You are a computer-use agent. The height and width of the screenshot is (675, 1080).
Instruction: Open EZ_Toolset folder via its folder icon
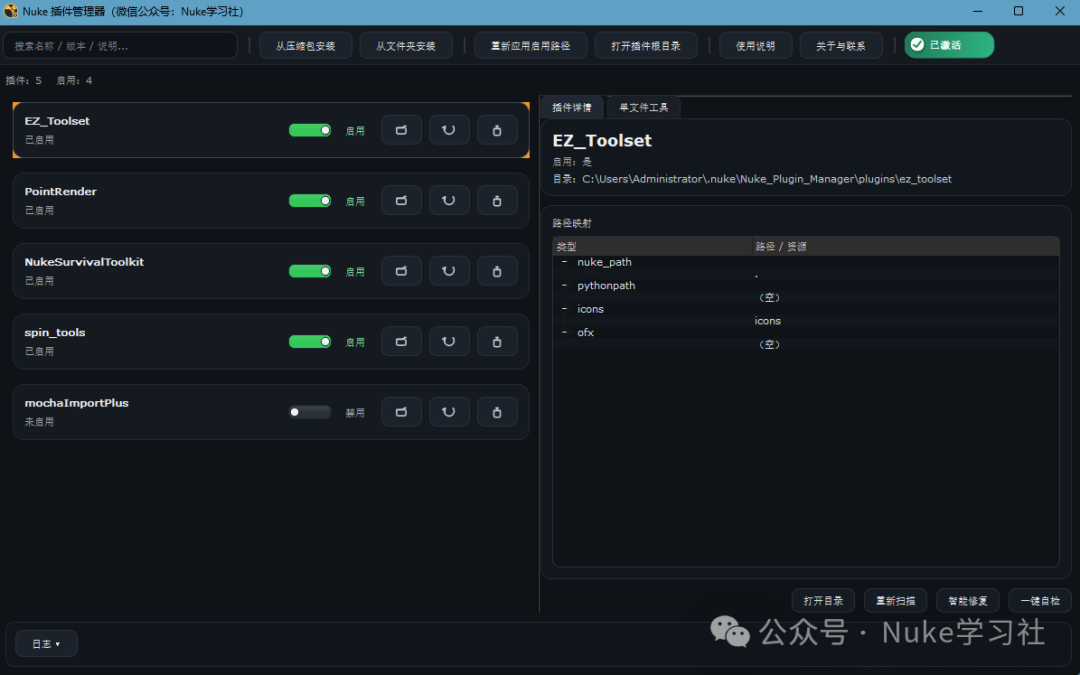click(402, 130)
